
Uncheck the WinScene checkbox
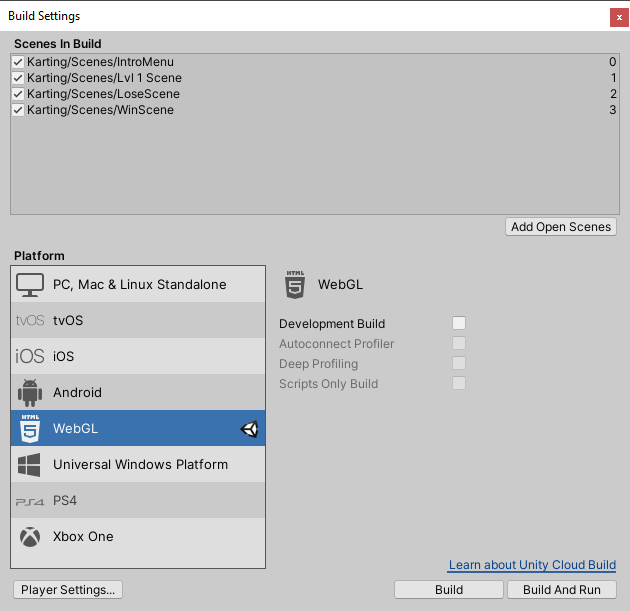coord(18,110)
